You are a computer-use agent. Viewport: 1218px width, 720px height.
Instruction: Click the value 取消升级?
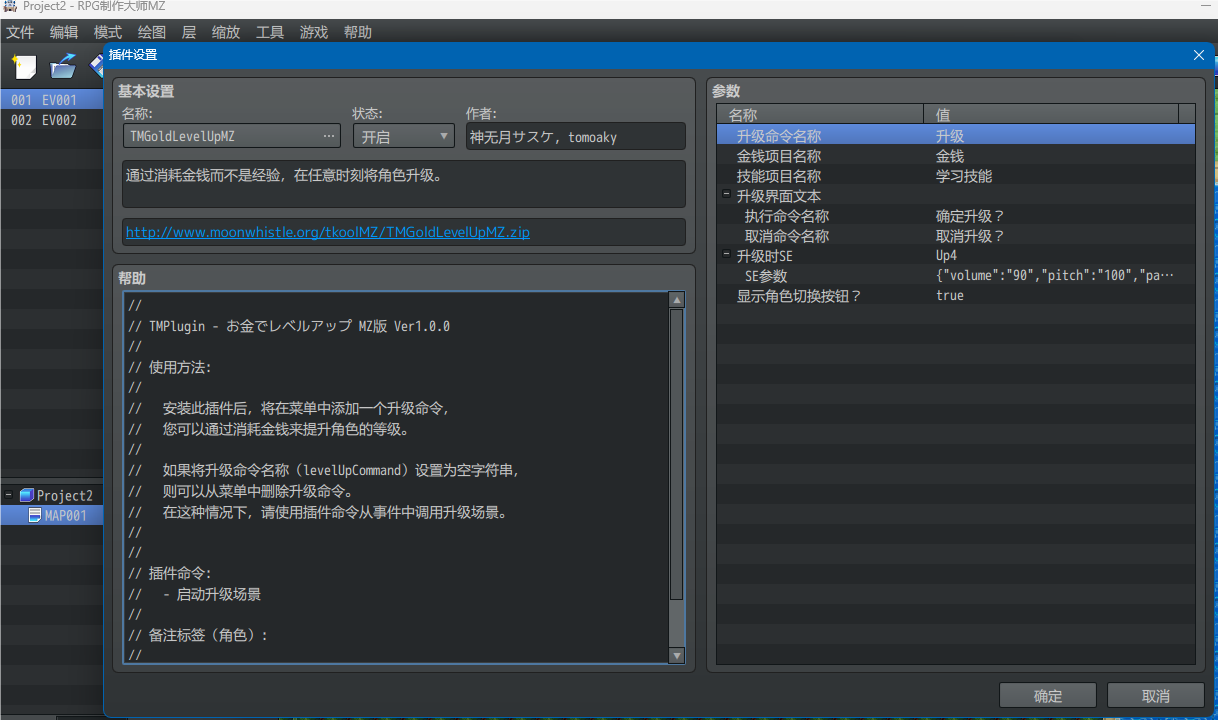pyautogui.click(x=970, y=236)
